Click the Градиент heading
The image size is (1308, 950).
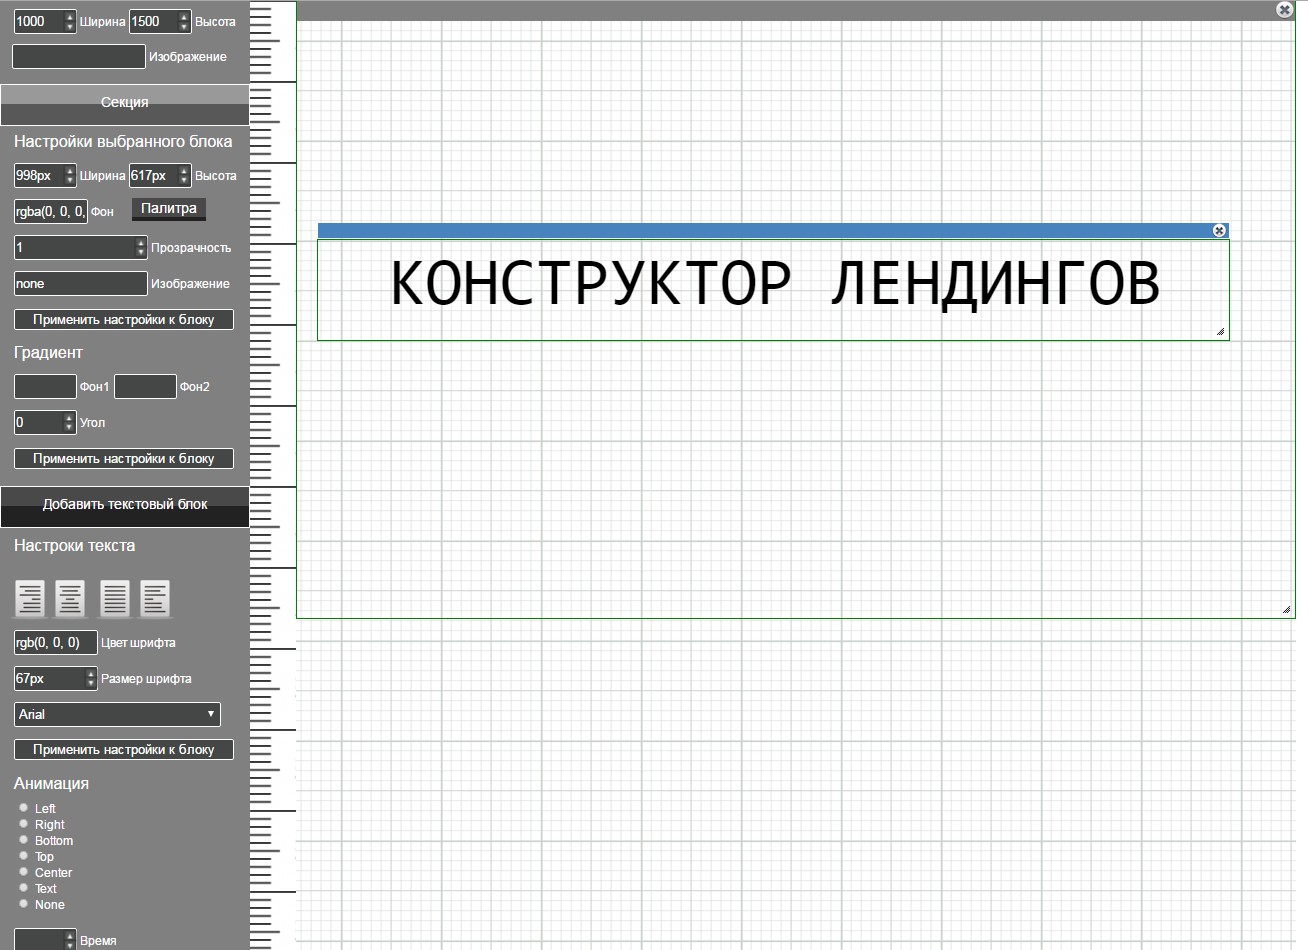pyautogui.click(x=48, y=353)
